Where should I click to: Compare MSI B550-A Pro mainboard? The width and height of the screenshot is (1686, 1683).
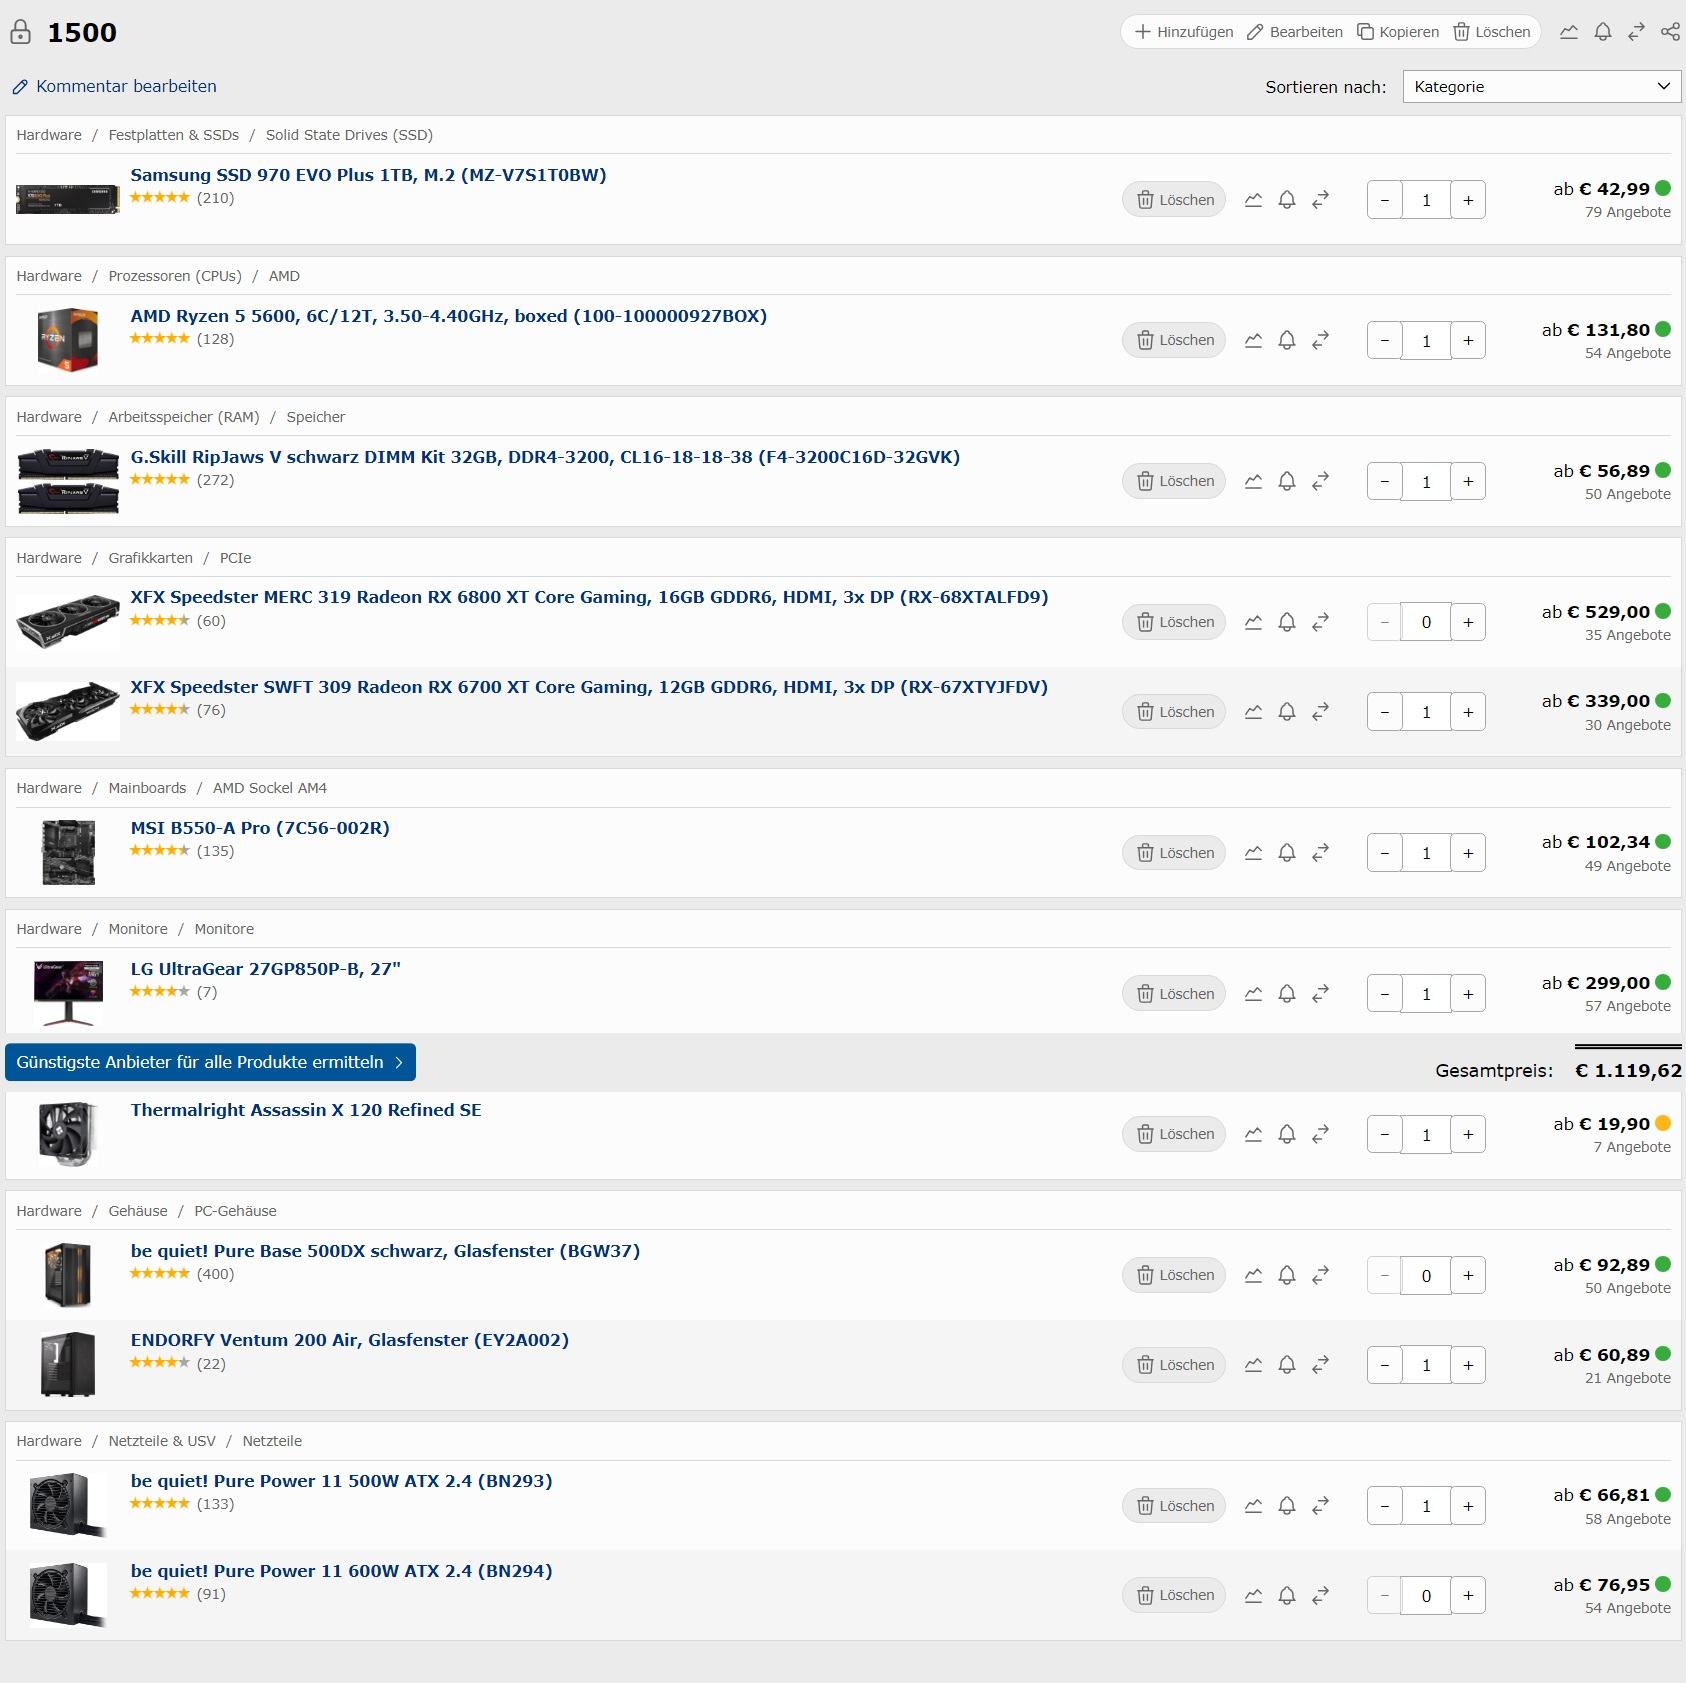(x=1320, y=853)
